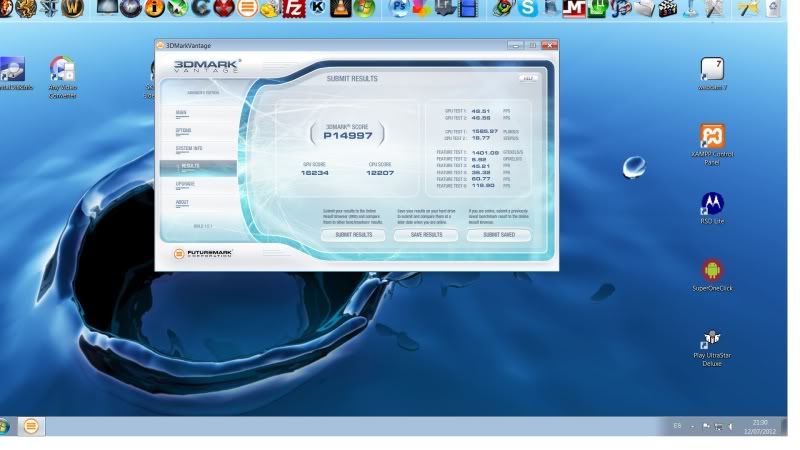
Task: Launch Photoshop from top dock
Action: pos(398,8)
